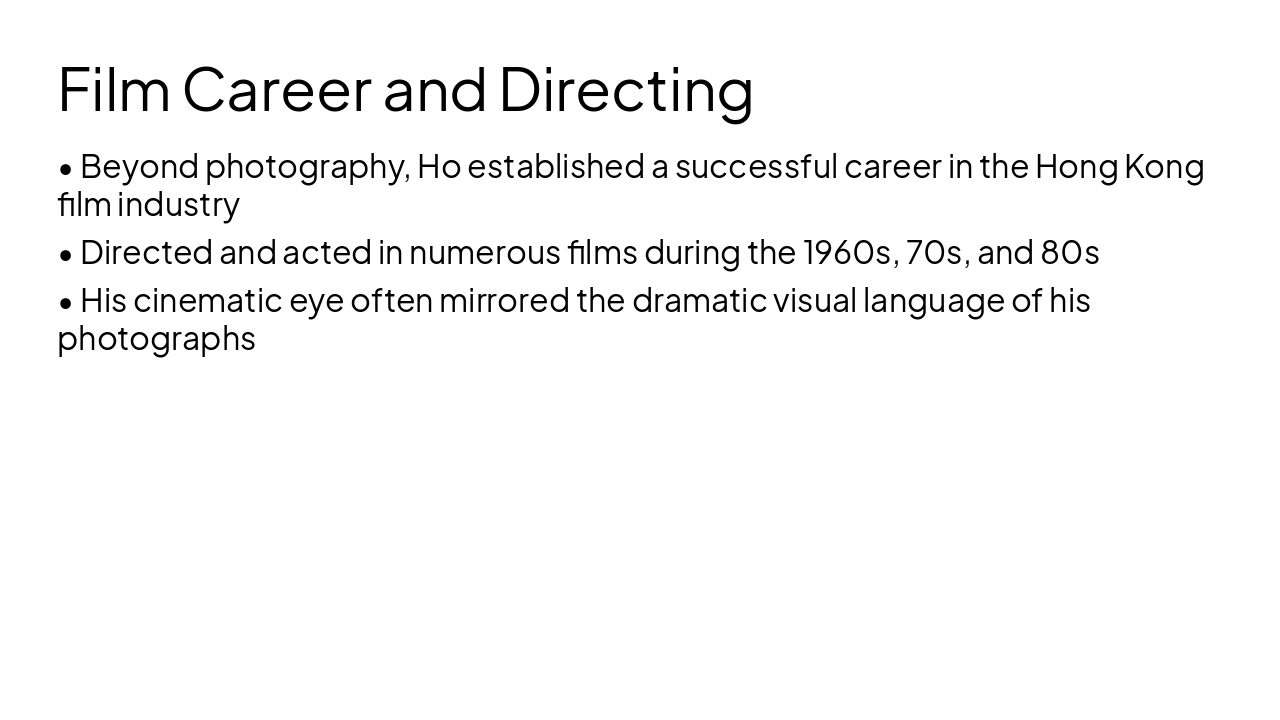Click the "Film Career and Directing" slide title

[x=405, y=89]
